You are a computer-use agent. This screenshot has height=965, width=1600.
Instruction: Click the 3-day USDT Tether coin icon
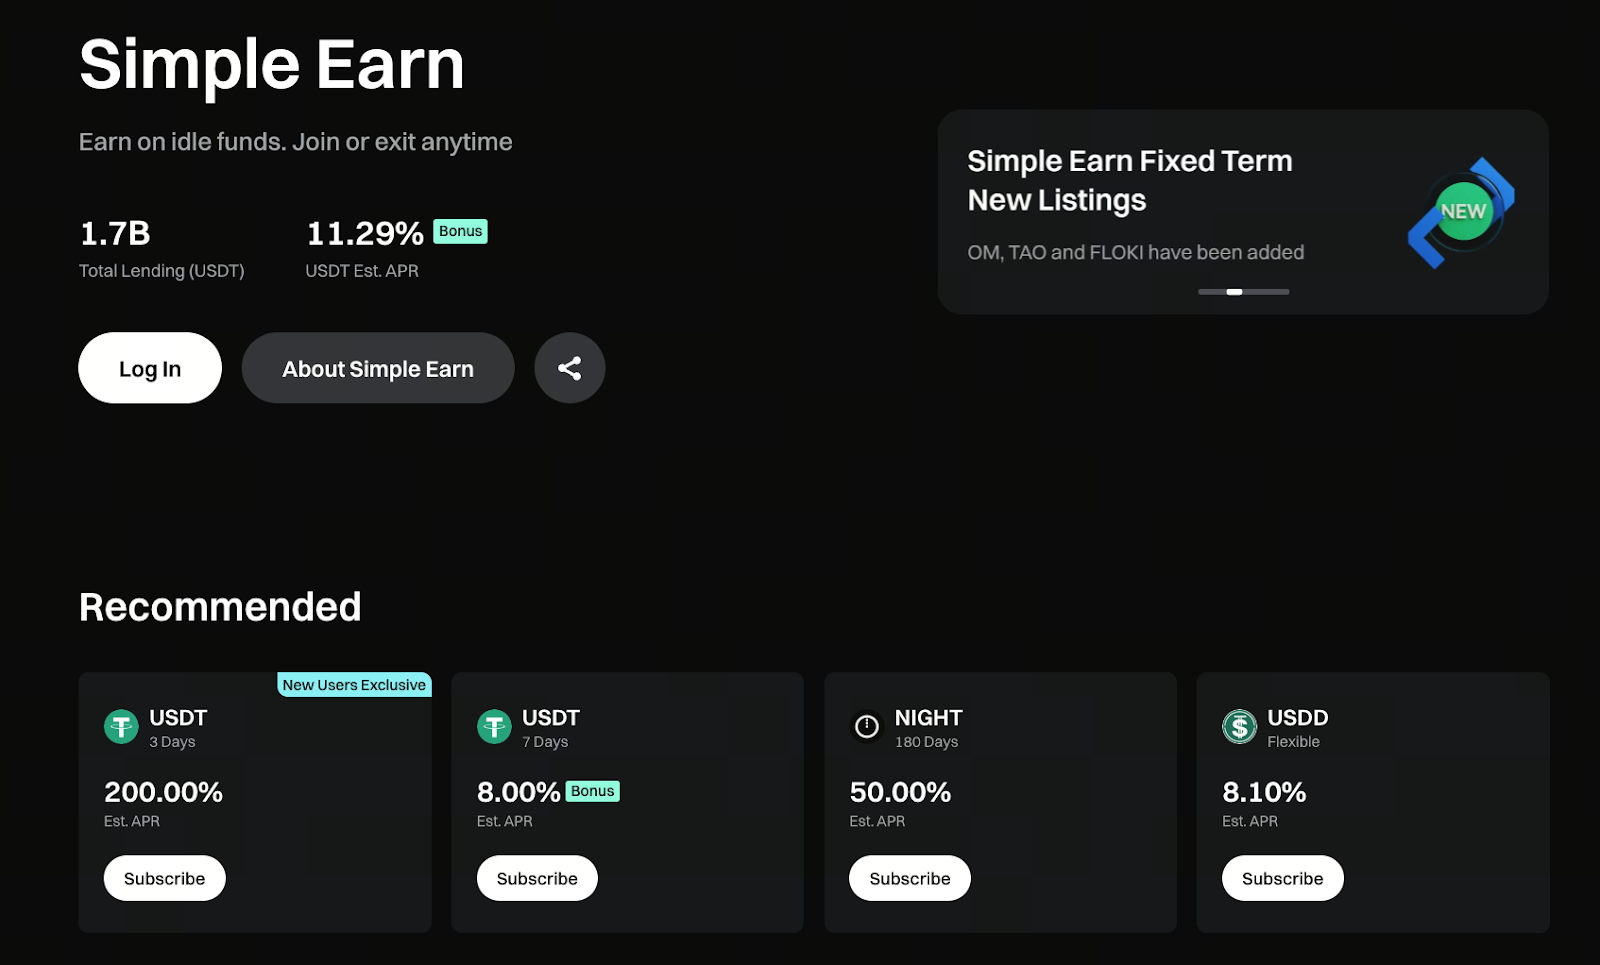tap(121, 726)
